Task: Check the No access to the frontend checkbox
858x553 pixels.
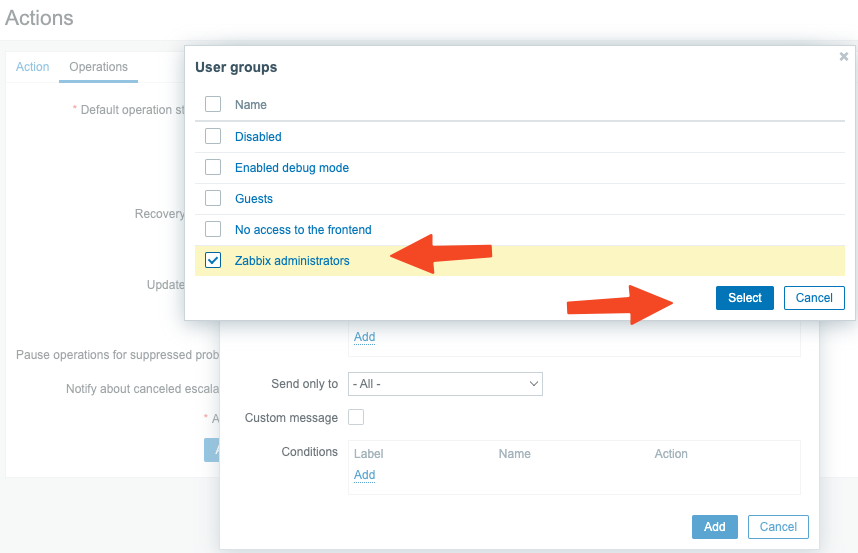Action: click(x=213, y=229)
